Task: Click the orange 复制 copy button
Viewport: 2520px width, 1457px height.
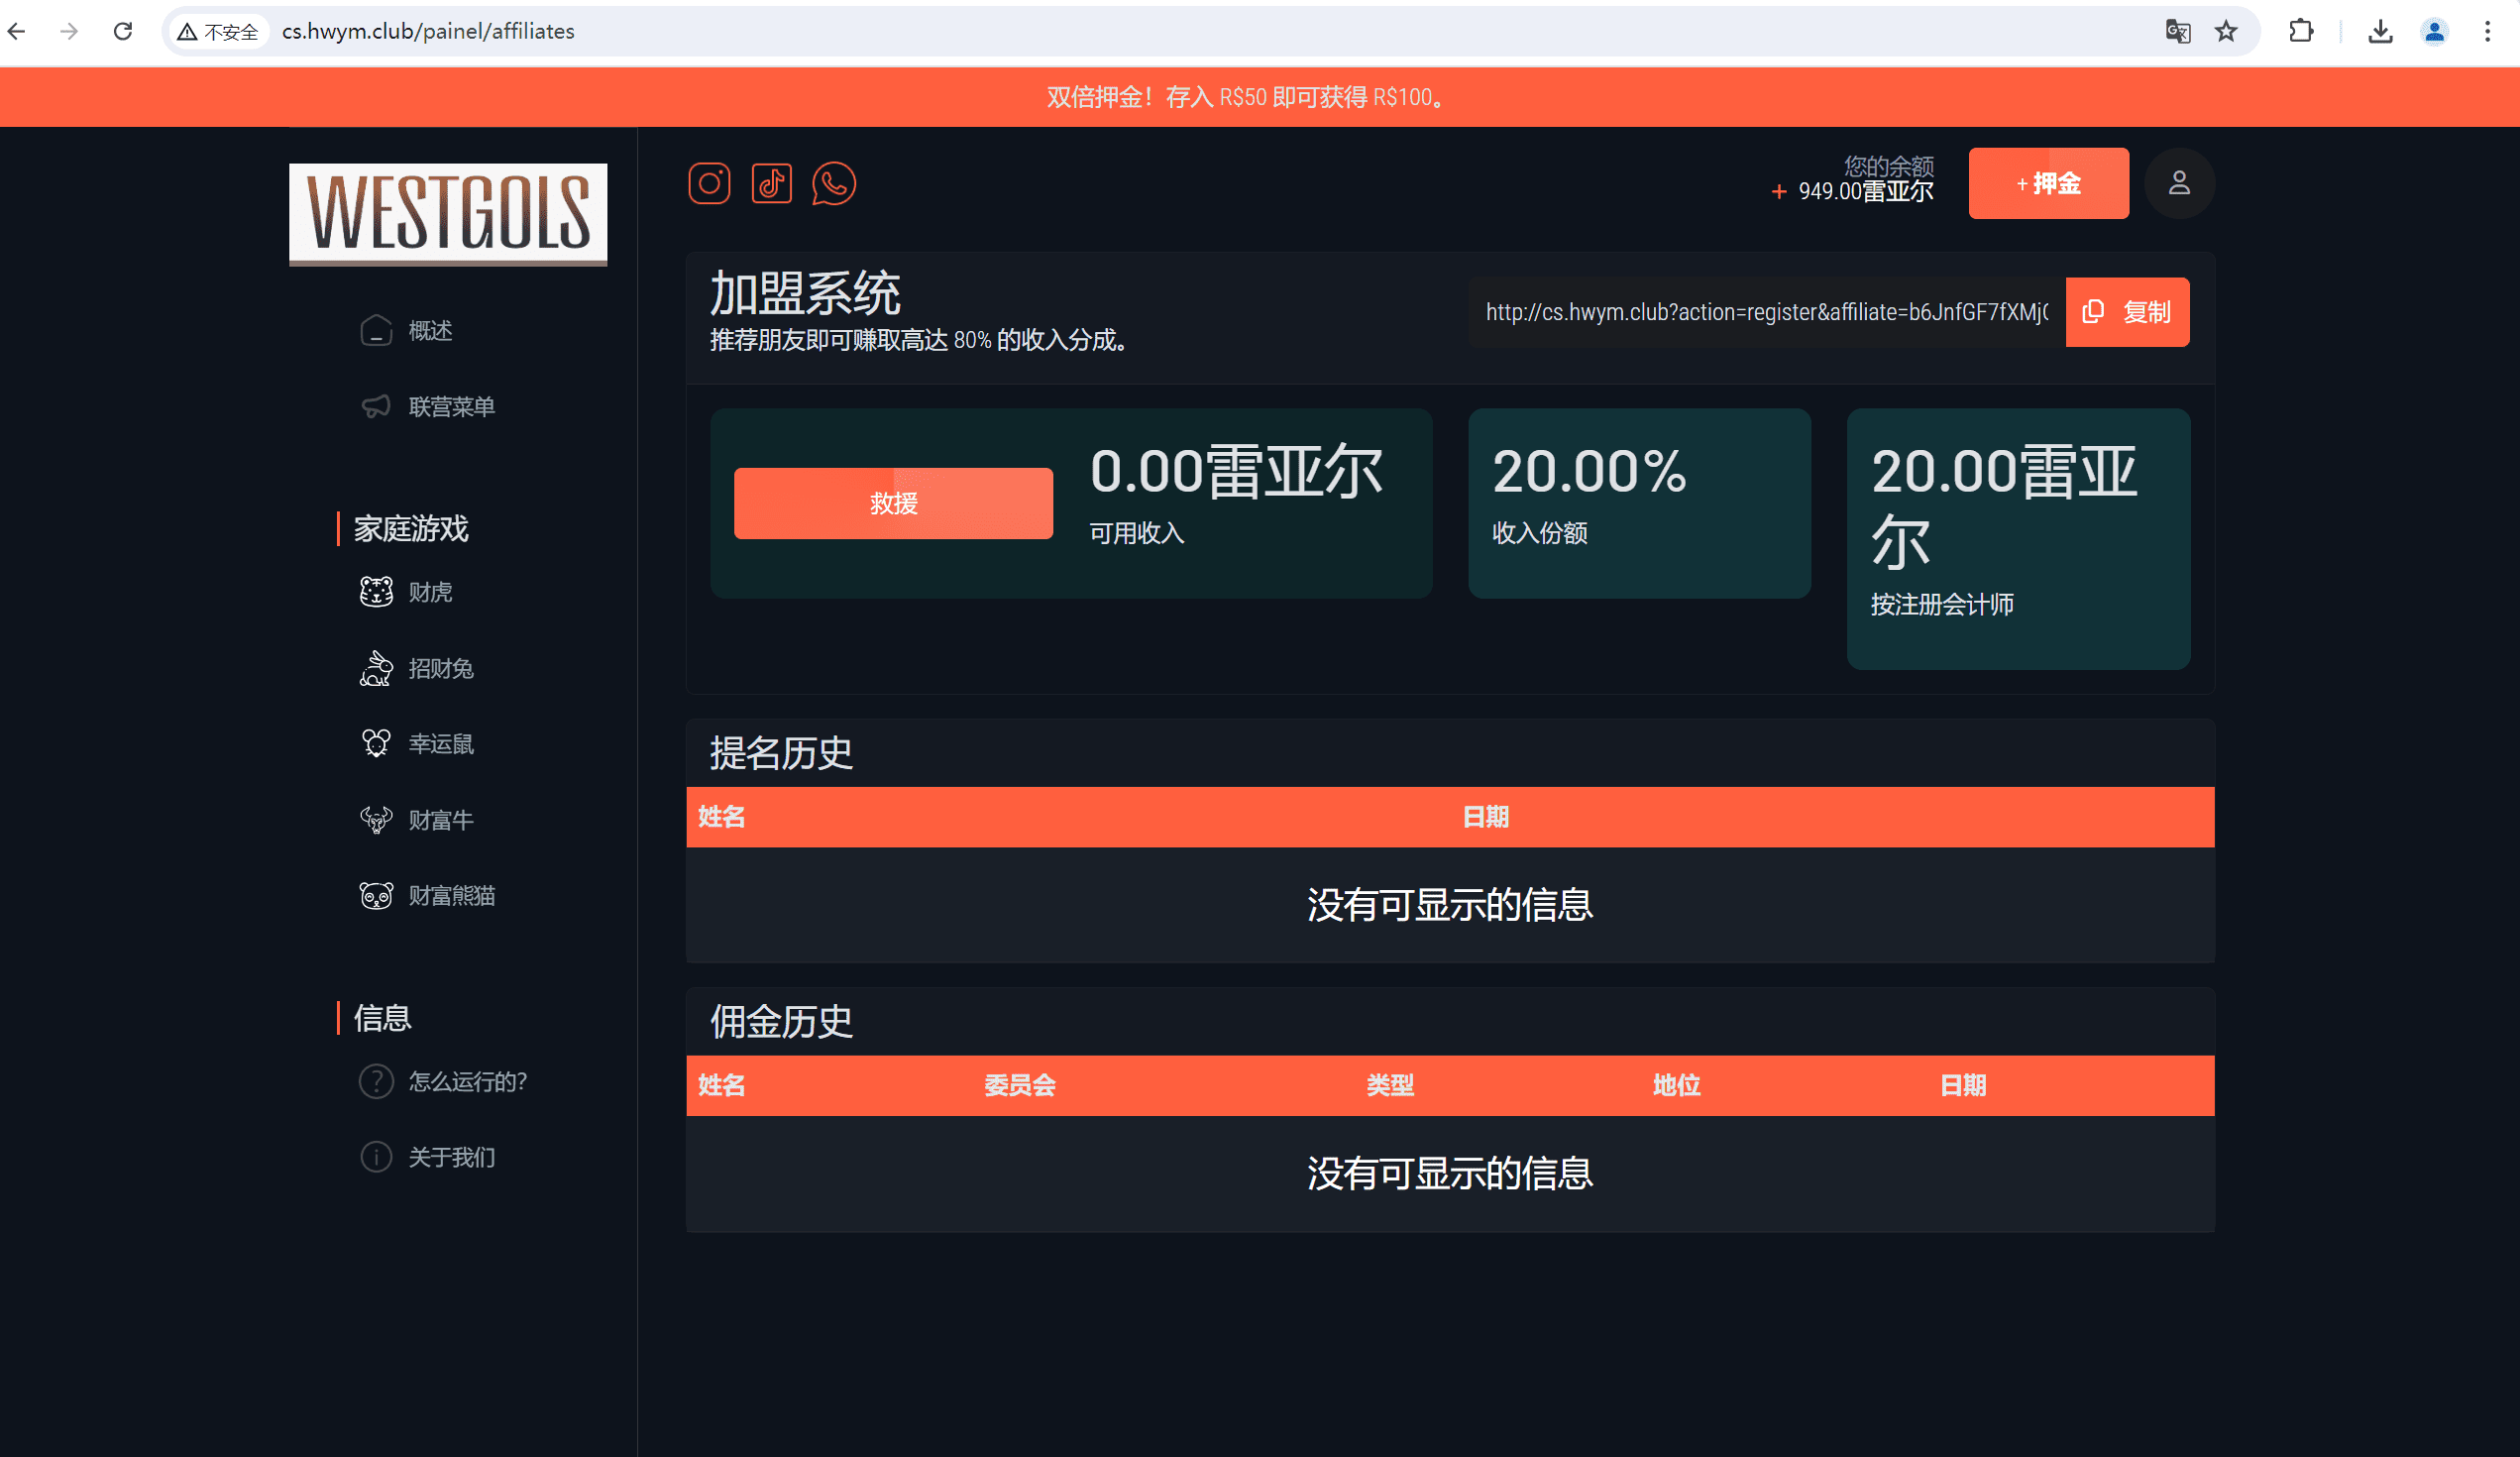Action: tap(2127, 312)
